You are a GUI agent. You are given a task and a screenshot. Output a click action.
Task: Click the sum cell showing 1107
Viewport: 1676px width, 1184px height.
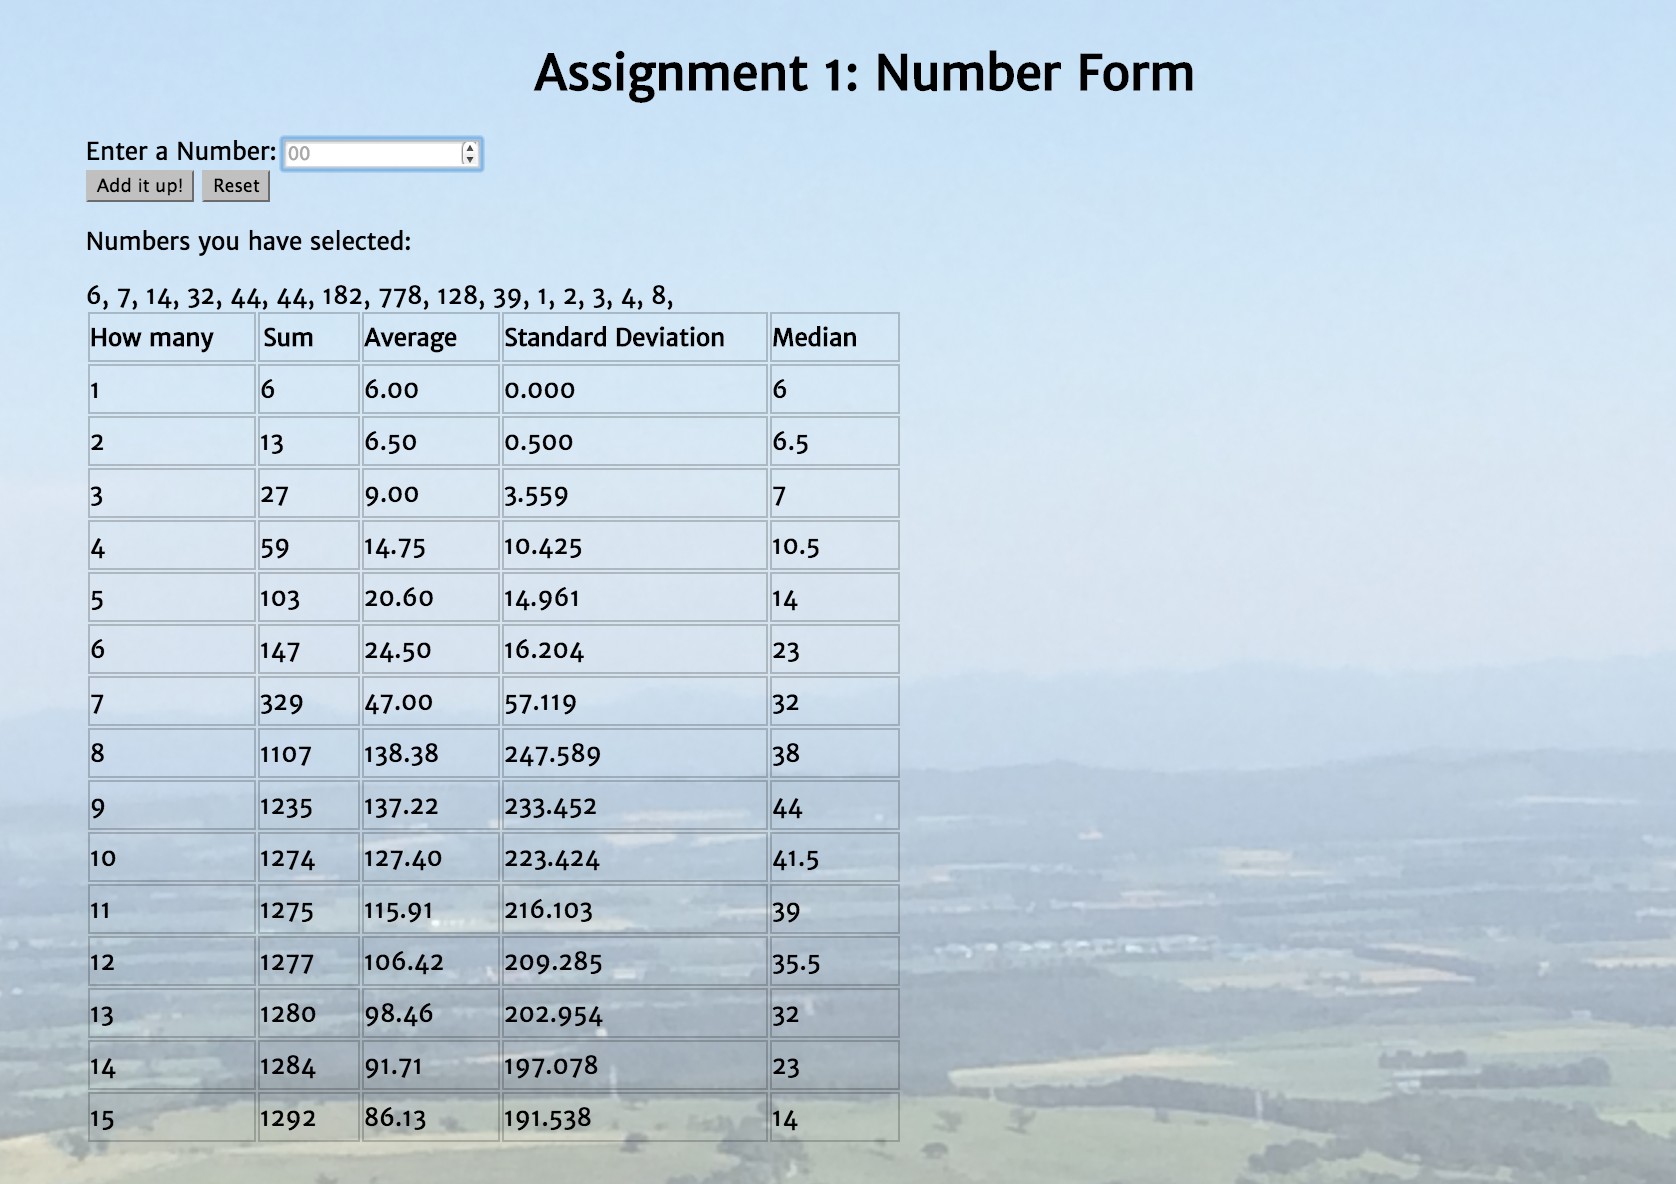click(309, 753)
